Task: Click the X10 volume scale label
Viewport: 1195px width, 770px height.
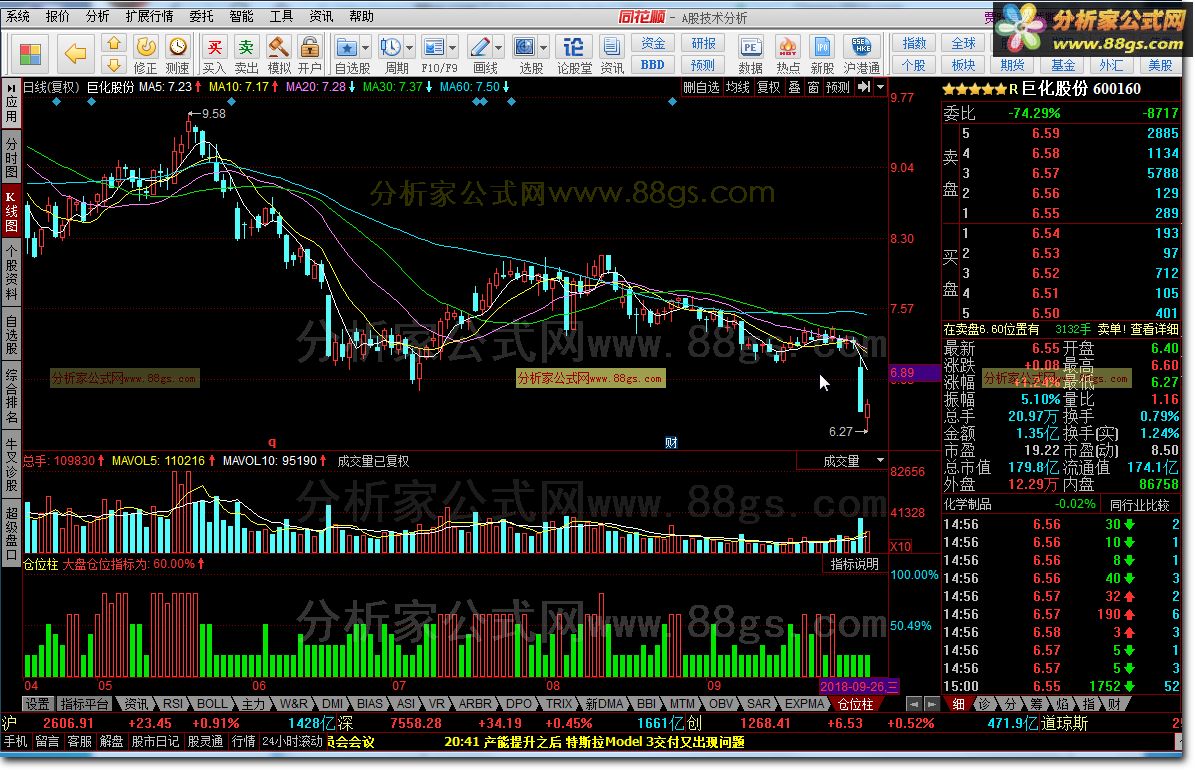Action: (x=901, y=546)
